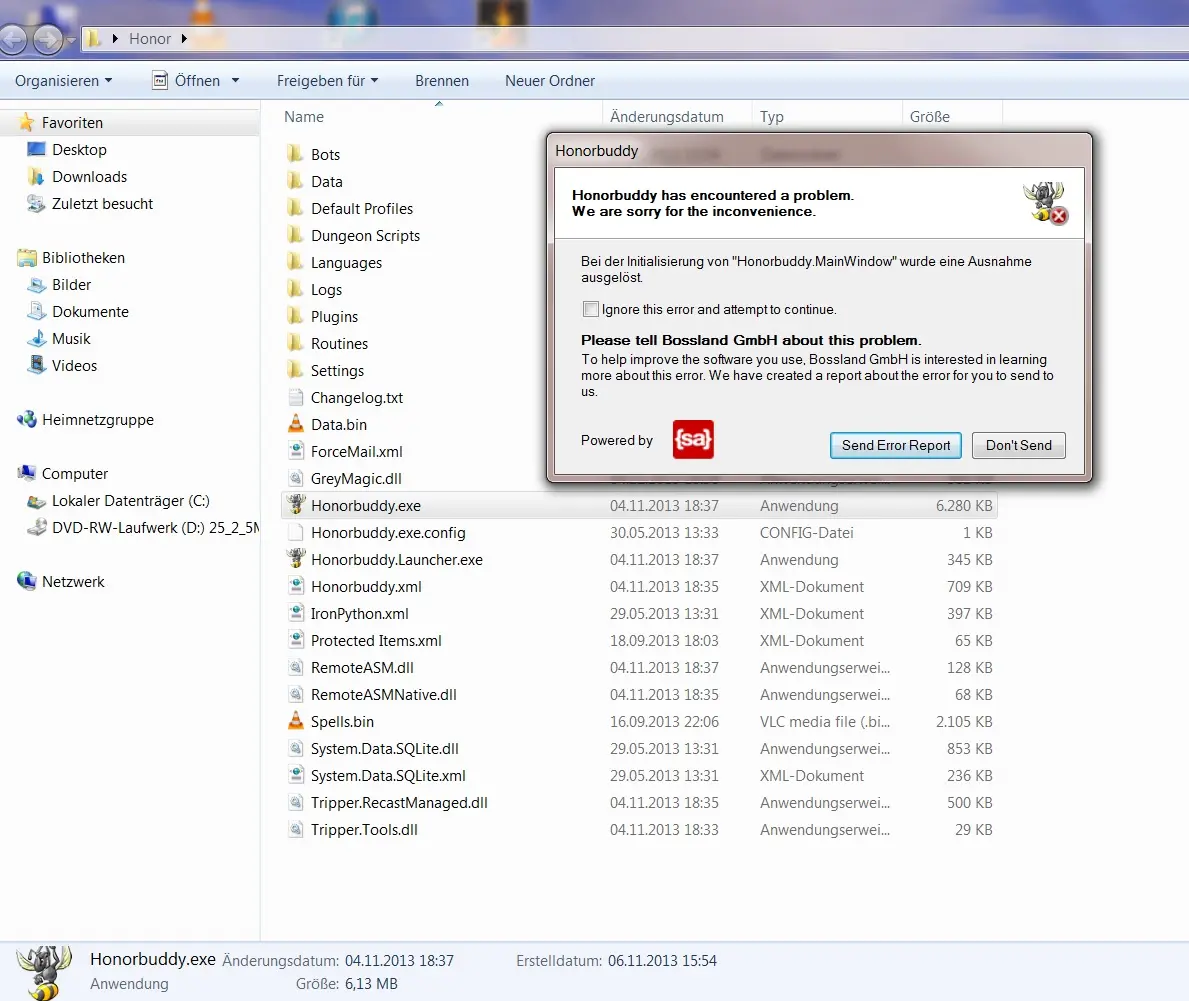Click the Honorbuddy bee error icon in the dialog
Viewport: 1189px width, 1001px height.
(1046, 202)
